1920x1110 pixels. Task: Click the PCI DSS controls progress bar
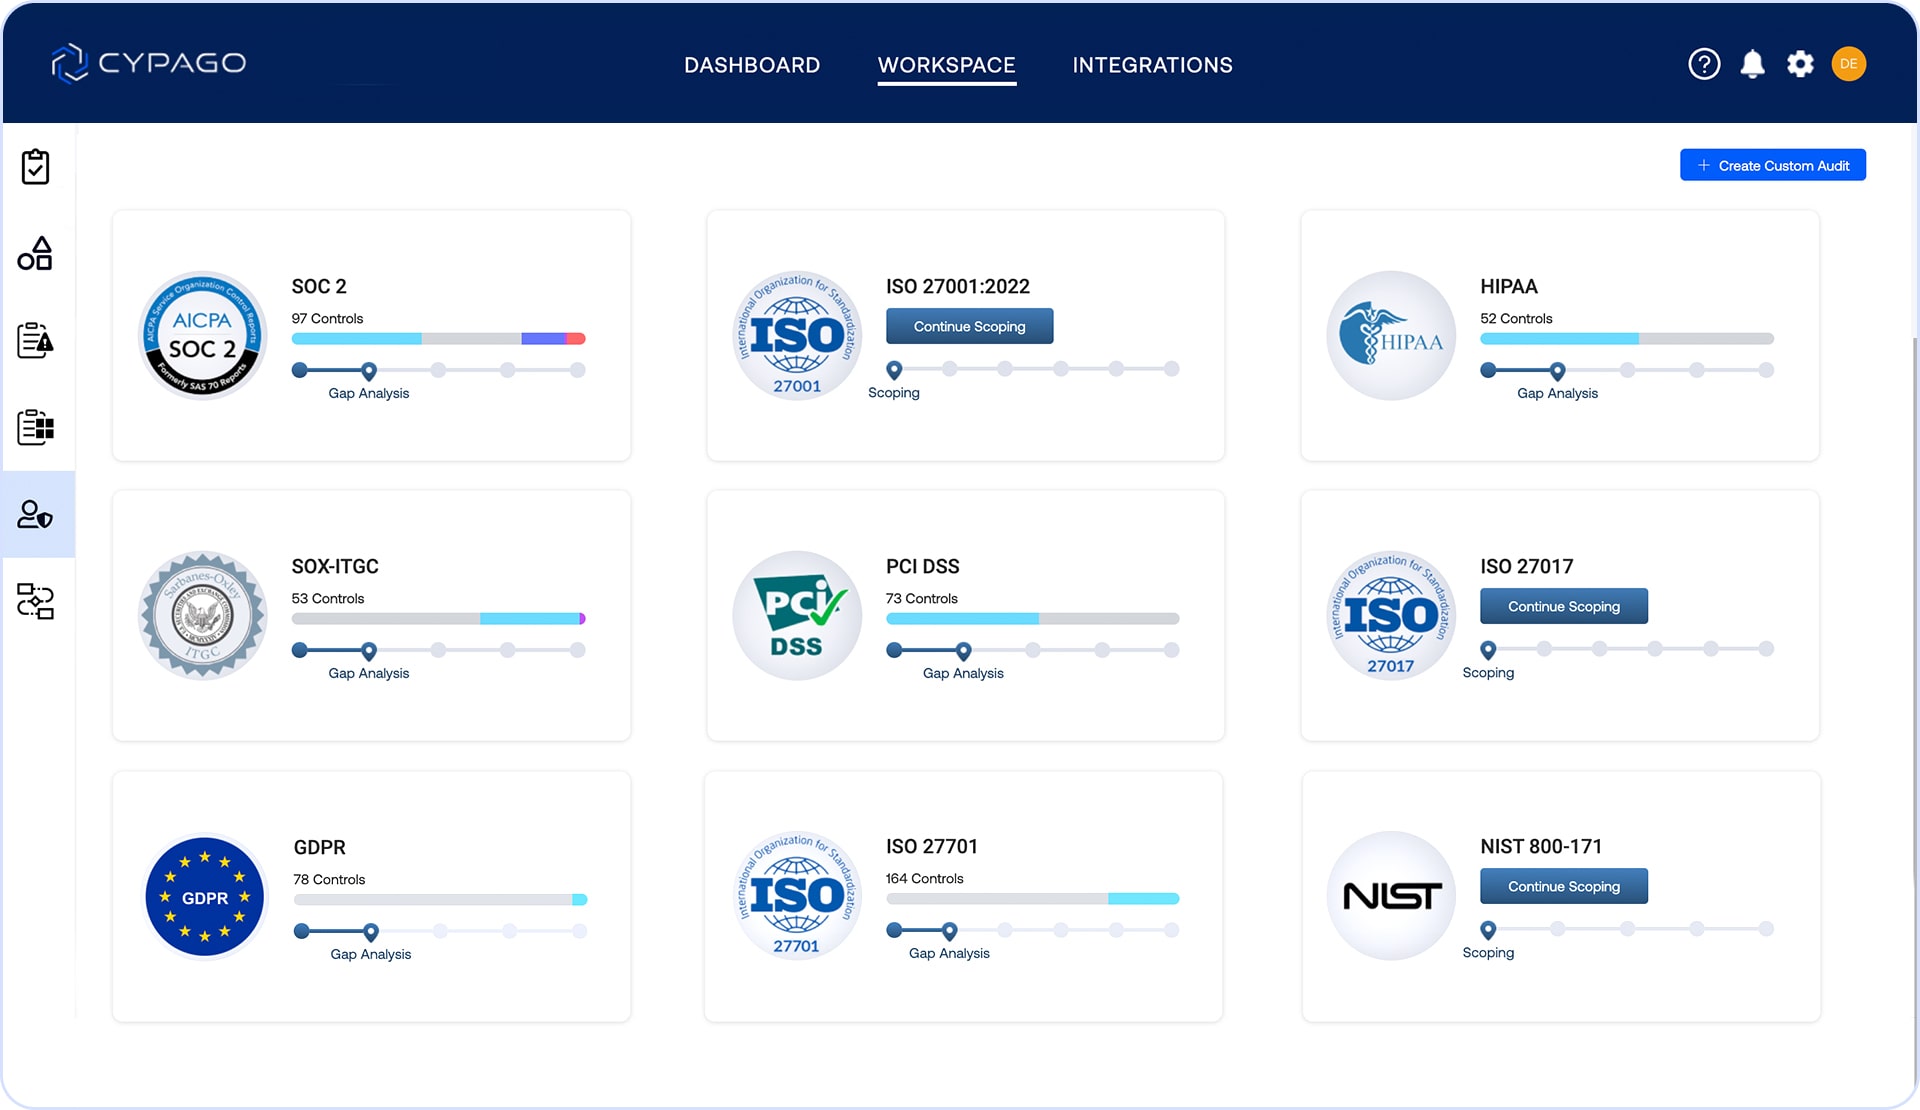(1032, 619)
